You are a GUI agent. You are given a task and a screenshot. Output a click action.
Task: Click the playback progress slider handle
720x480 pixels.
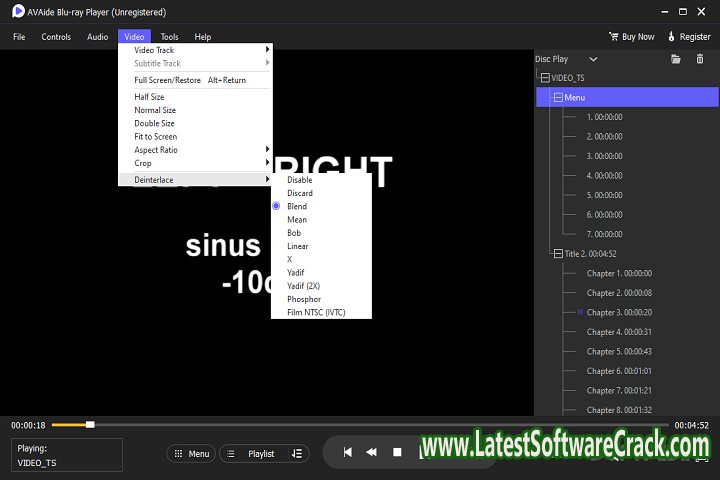pyautogui.click(x=90, y=425)
